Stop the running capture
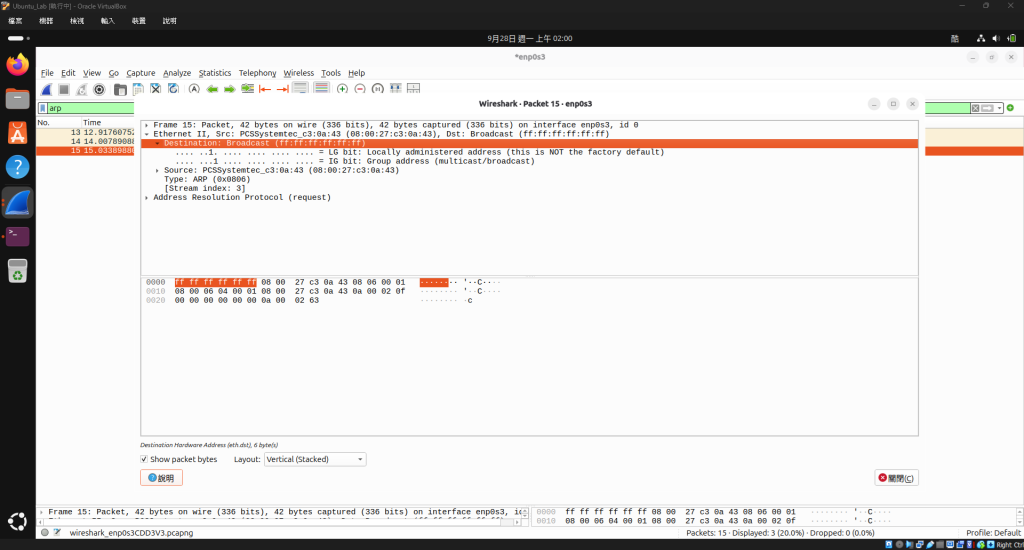 (x=64, y=89)
